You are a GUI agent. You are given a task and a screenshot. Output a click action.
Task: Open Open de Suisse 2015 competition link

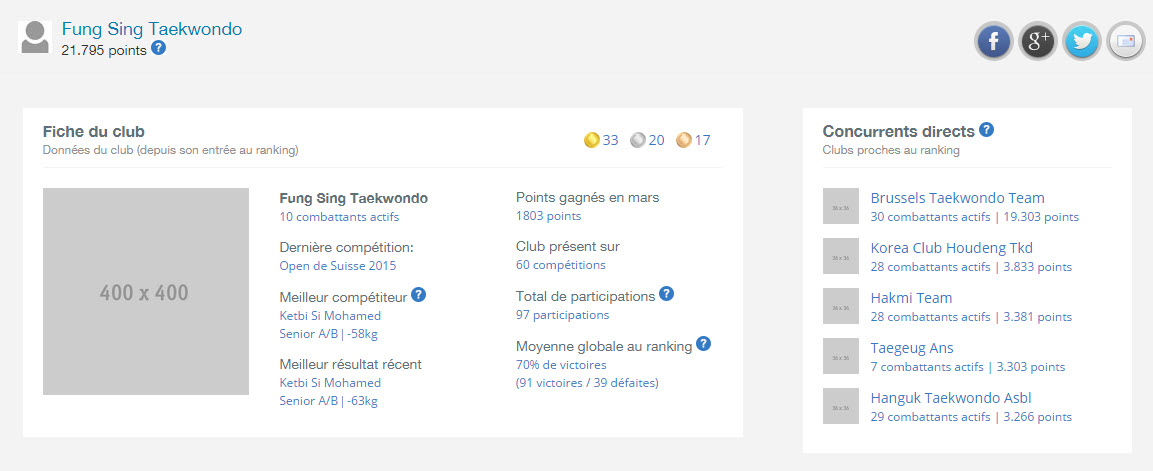(337, 266)
